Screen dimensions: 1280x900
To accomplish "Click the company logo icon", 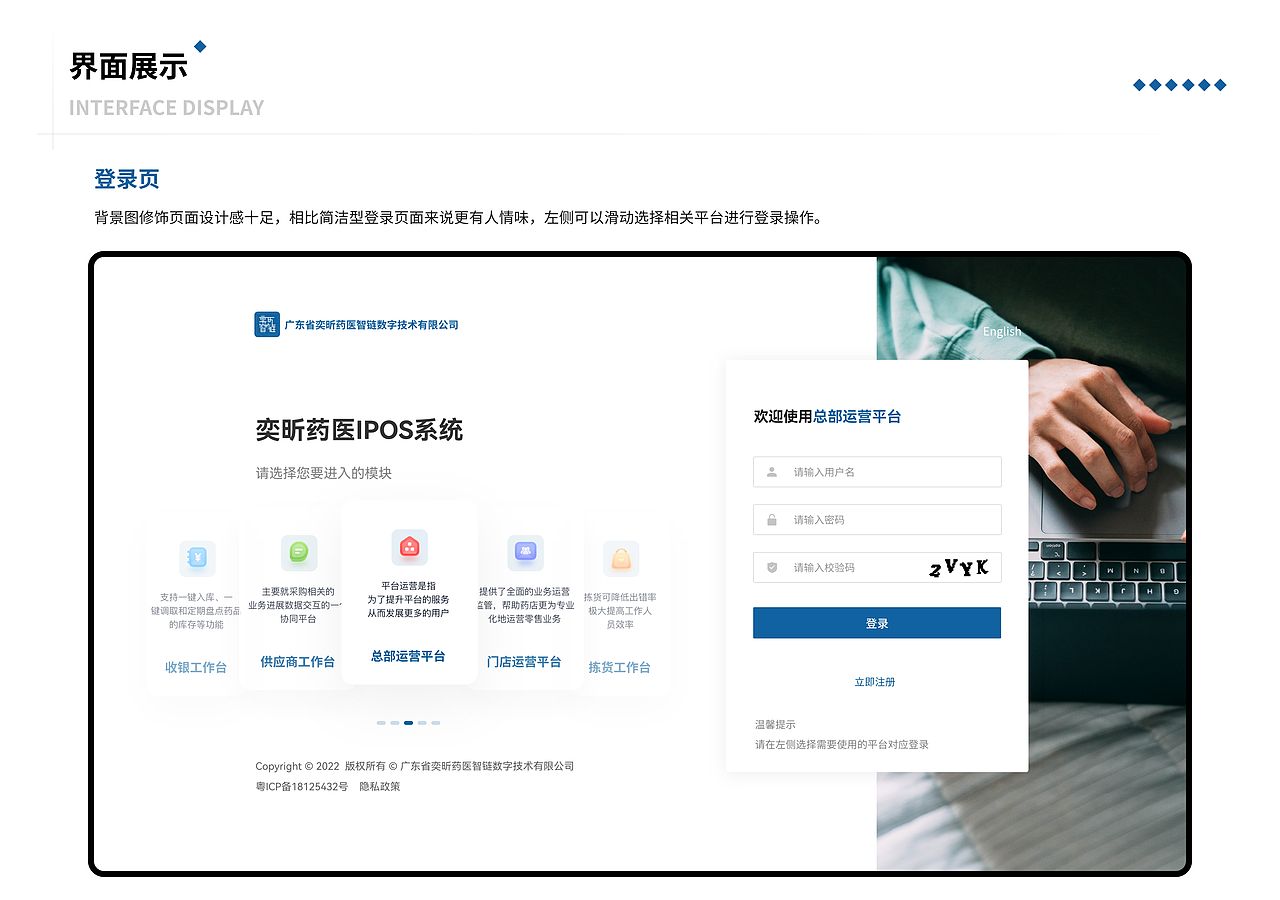I will click(x=267, y=324).
